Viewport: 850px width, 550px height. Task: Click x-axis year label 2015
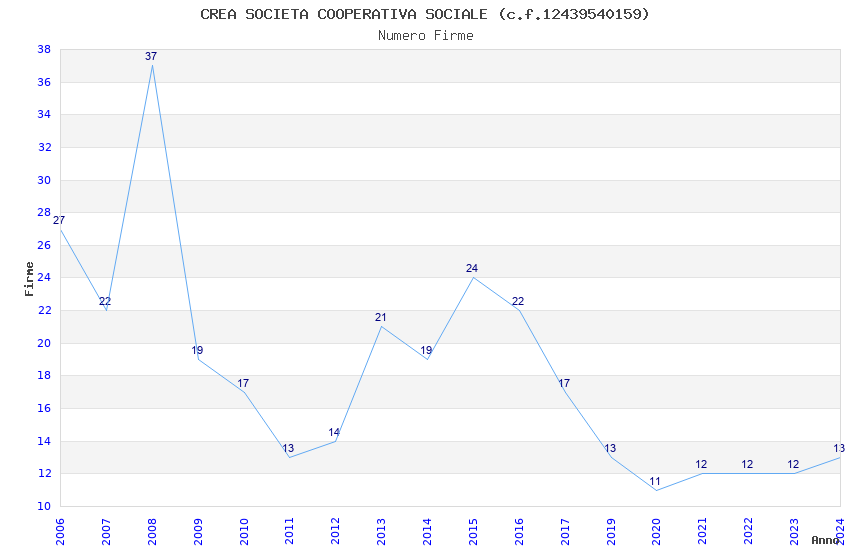point(473,531)
